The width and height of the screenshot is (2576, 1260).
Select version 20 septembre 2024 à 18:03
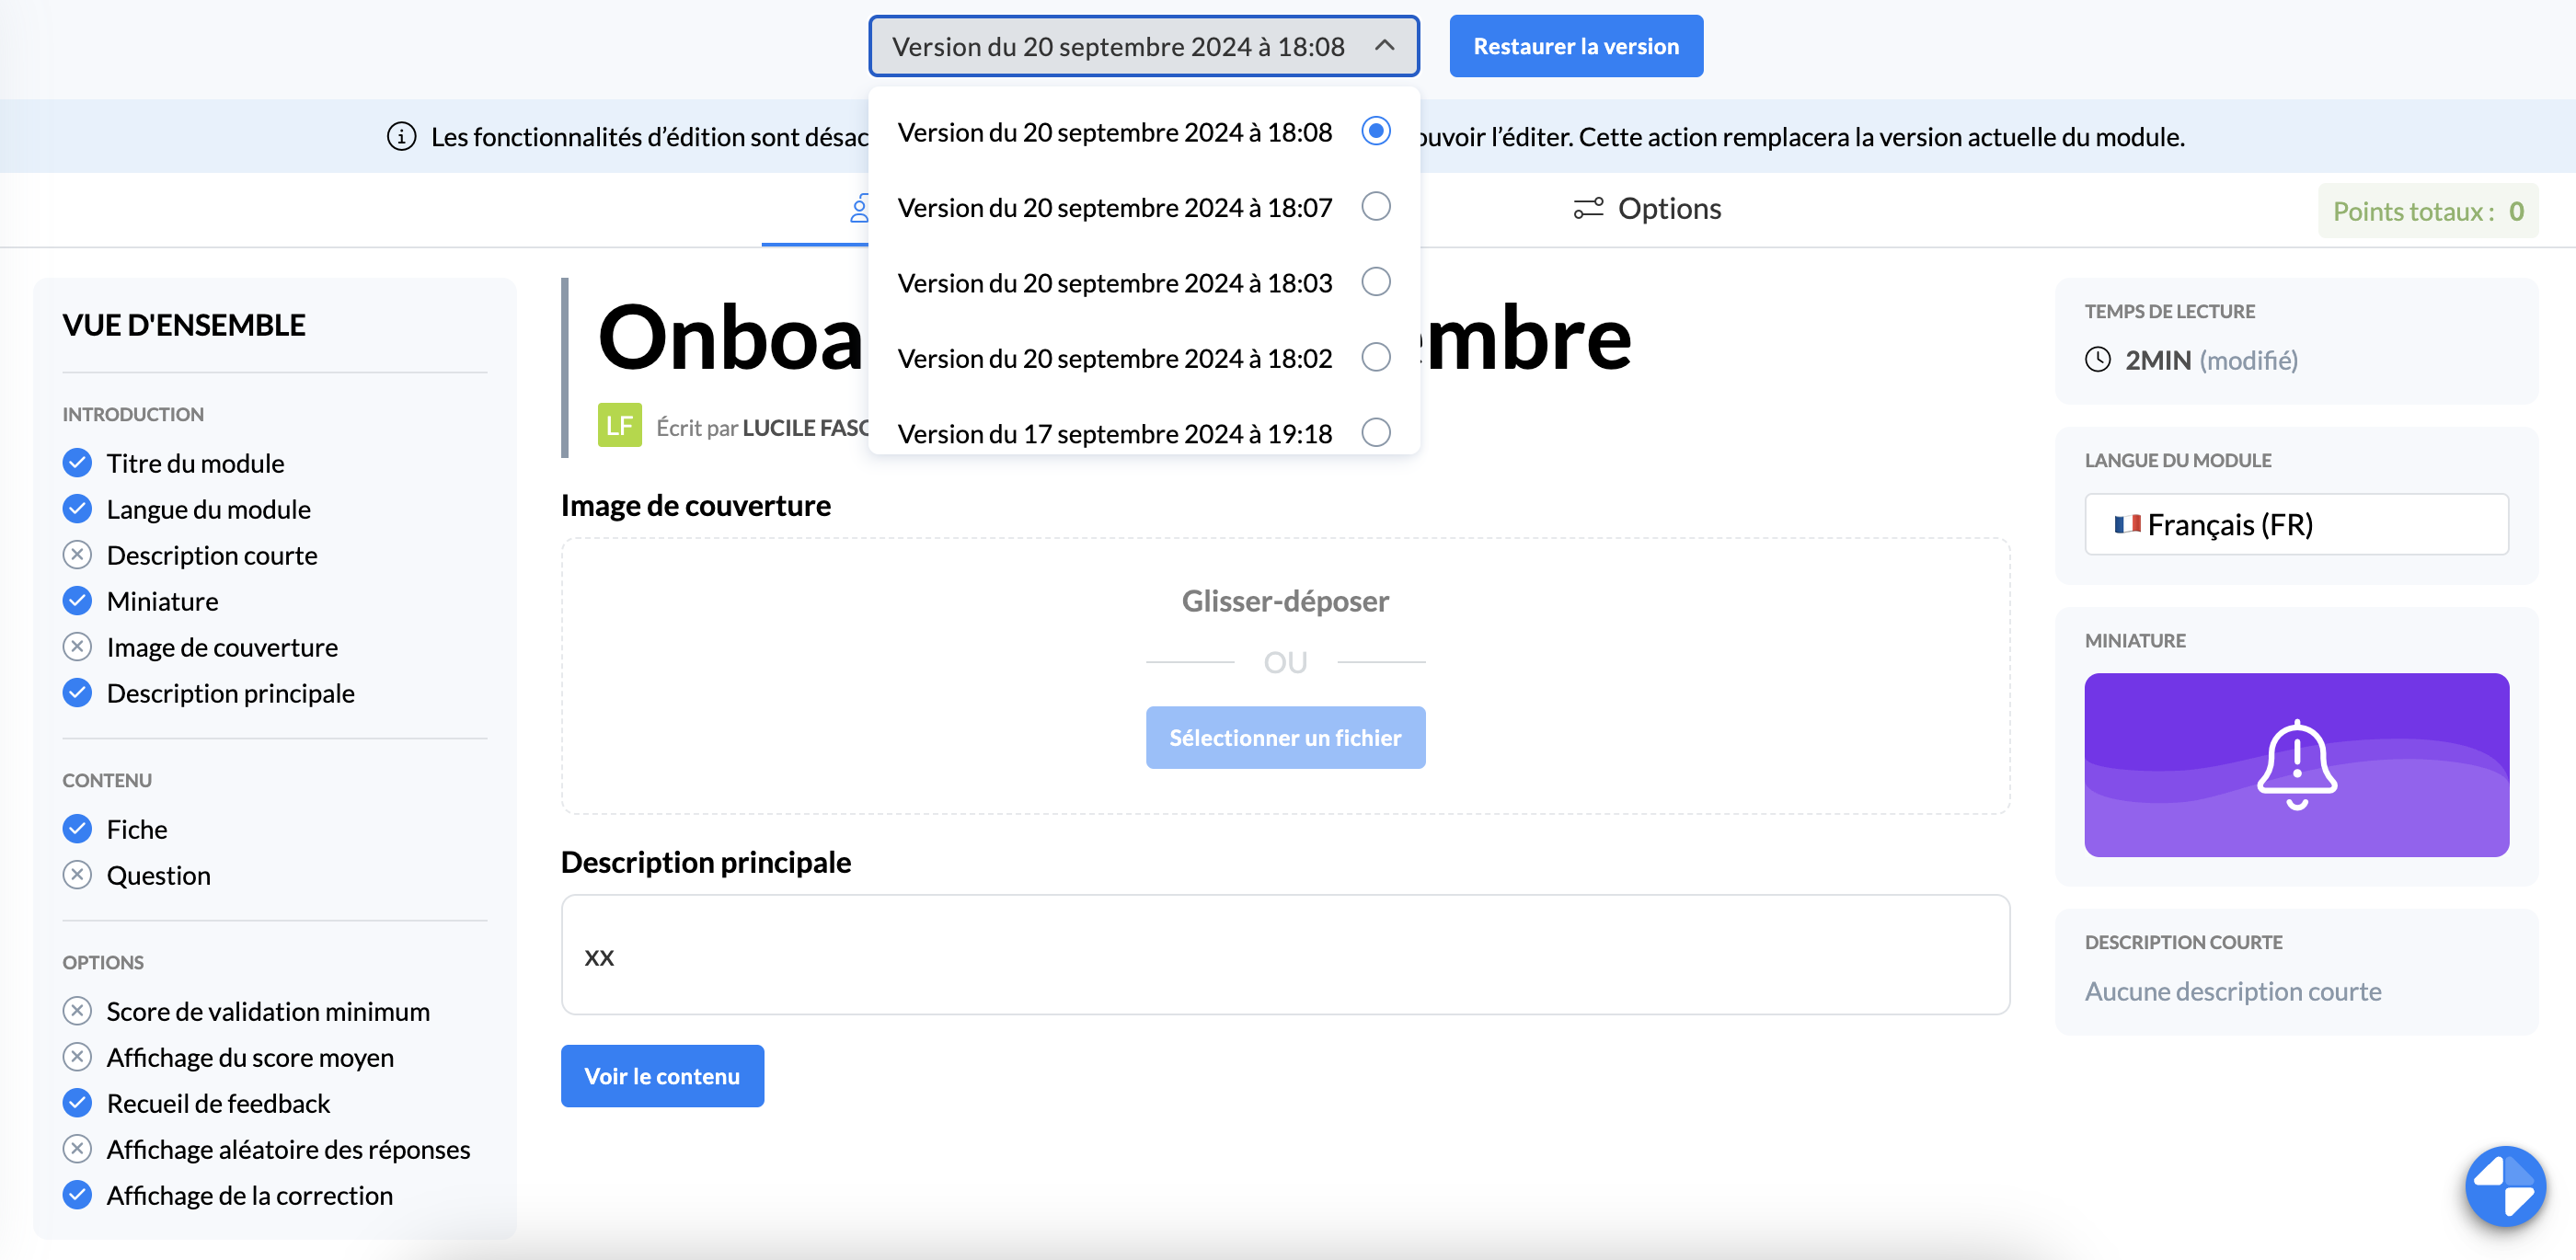pyautogui.click(x=1376, y=282)
